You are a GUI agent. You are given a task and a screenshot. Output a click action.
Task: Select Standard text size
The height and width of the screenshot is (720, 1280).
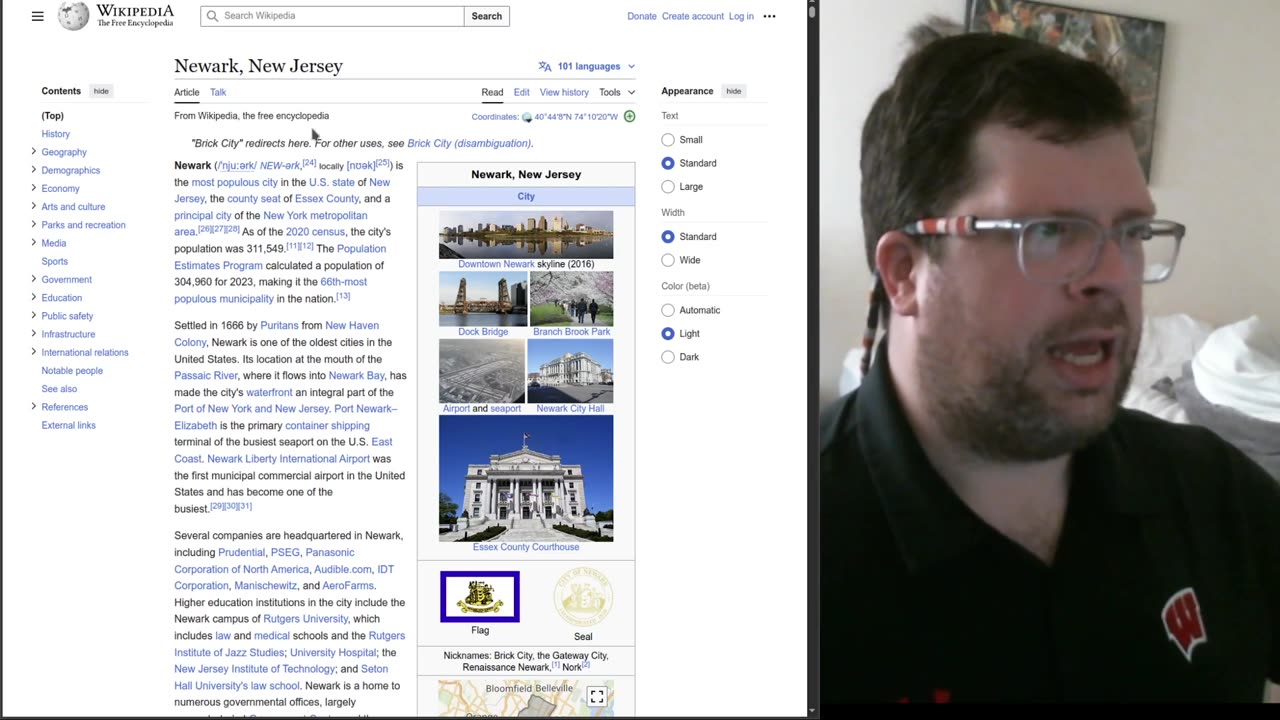pos(668,163)
